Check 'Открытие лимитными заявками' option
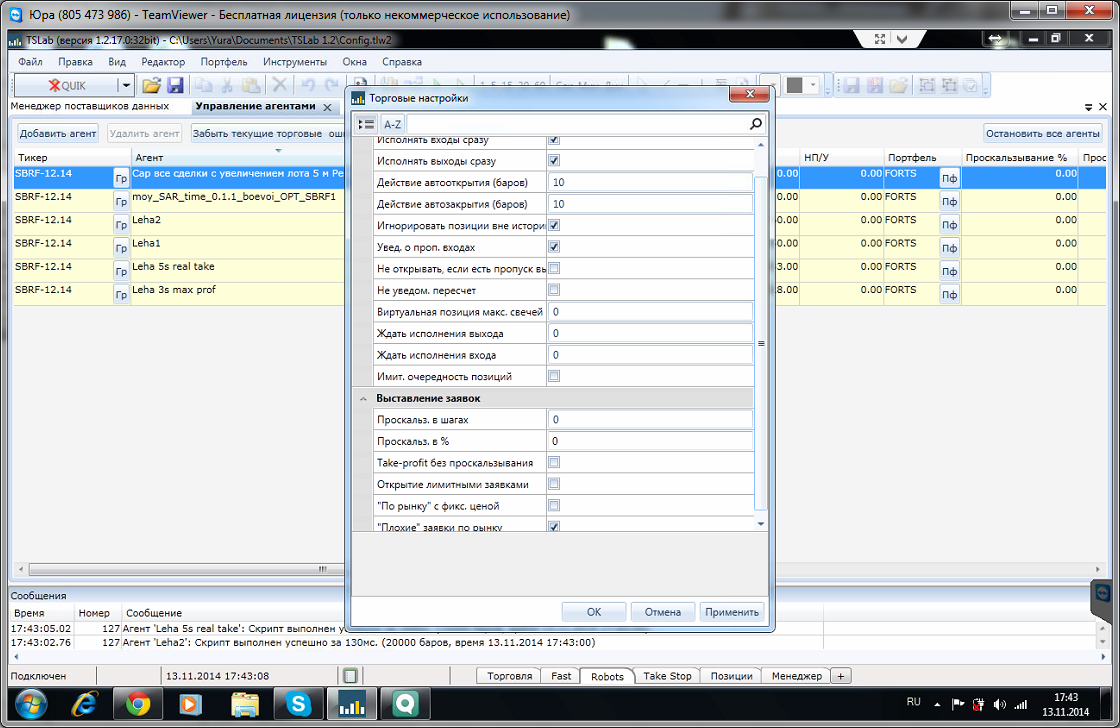The height and width of the screenshot is (728, 1120). point(554,484)
